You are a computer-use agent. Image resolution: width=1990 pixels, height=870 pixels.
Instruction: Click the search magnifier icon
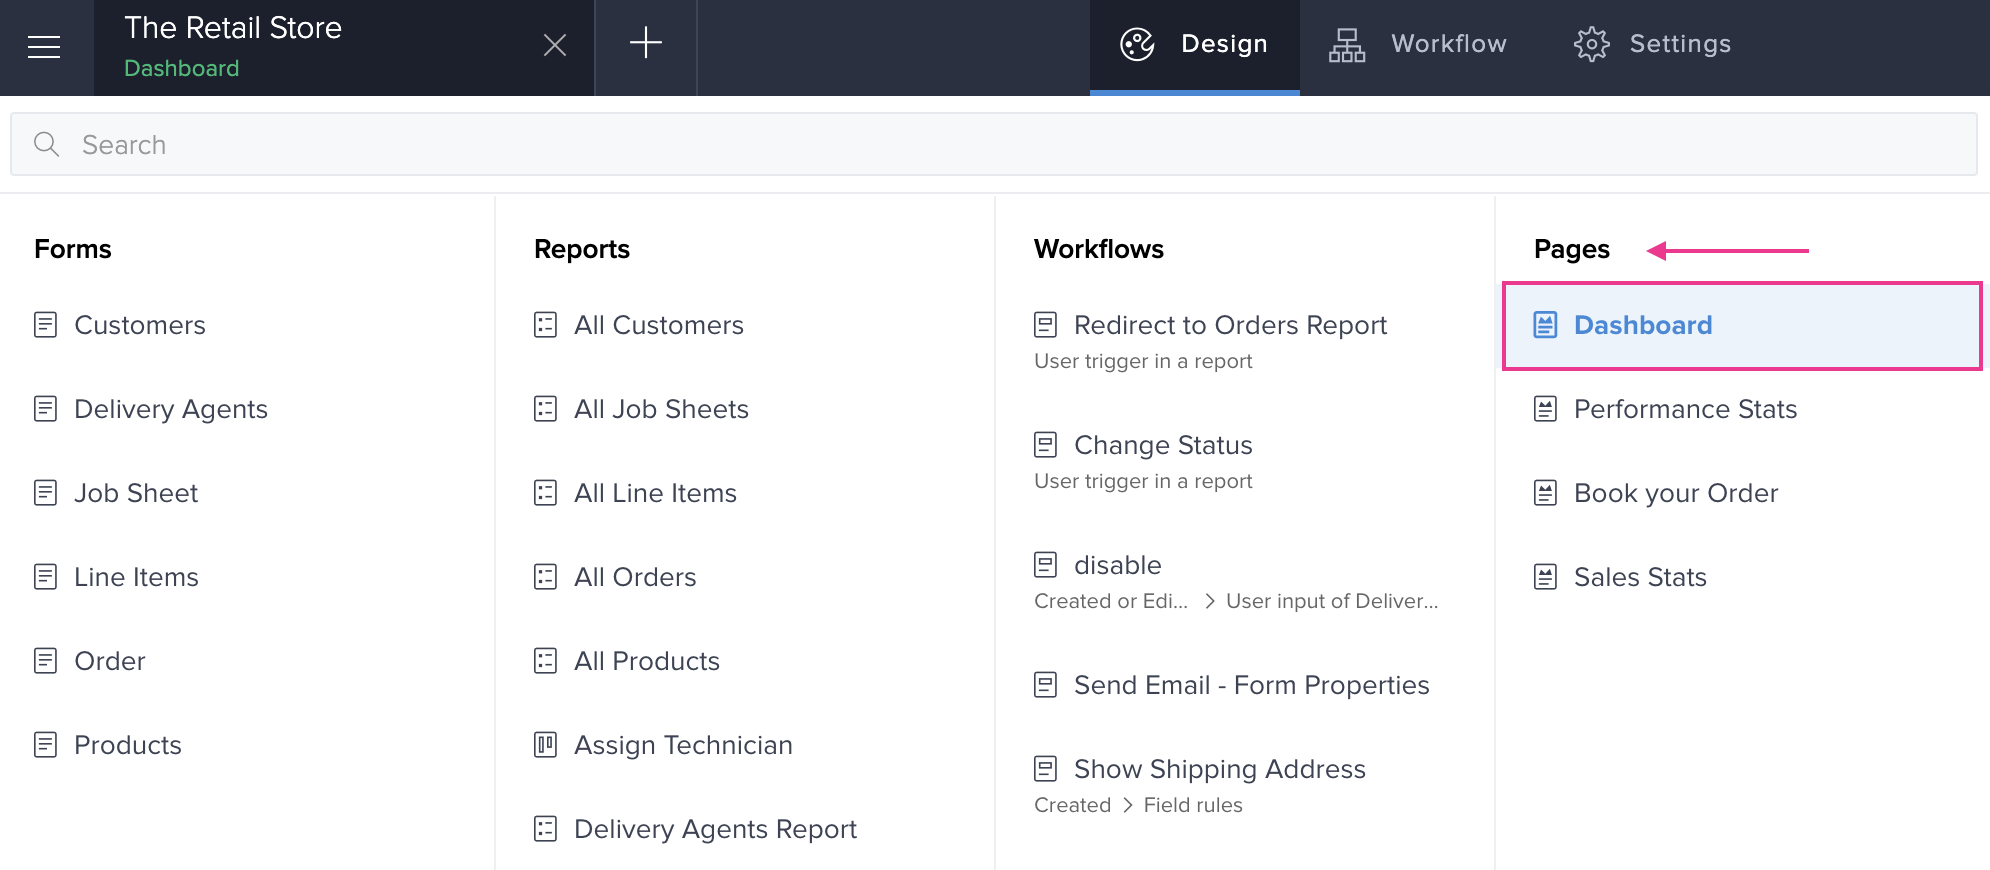(x=46, y=144)
